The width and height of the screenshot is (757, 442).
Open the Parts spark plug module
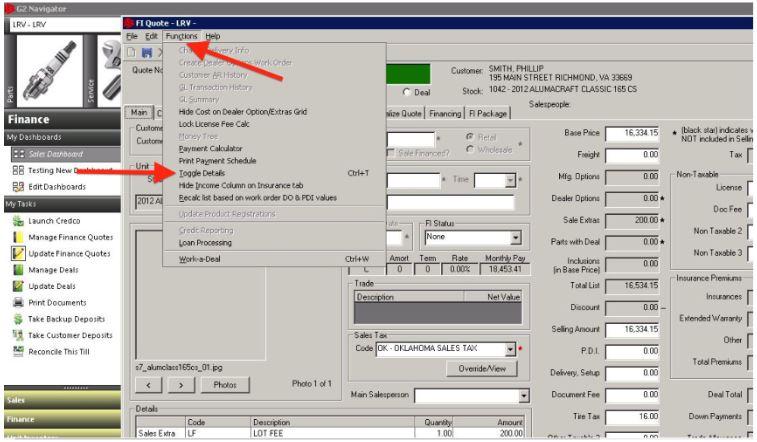click(50, 71)
